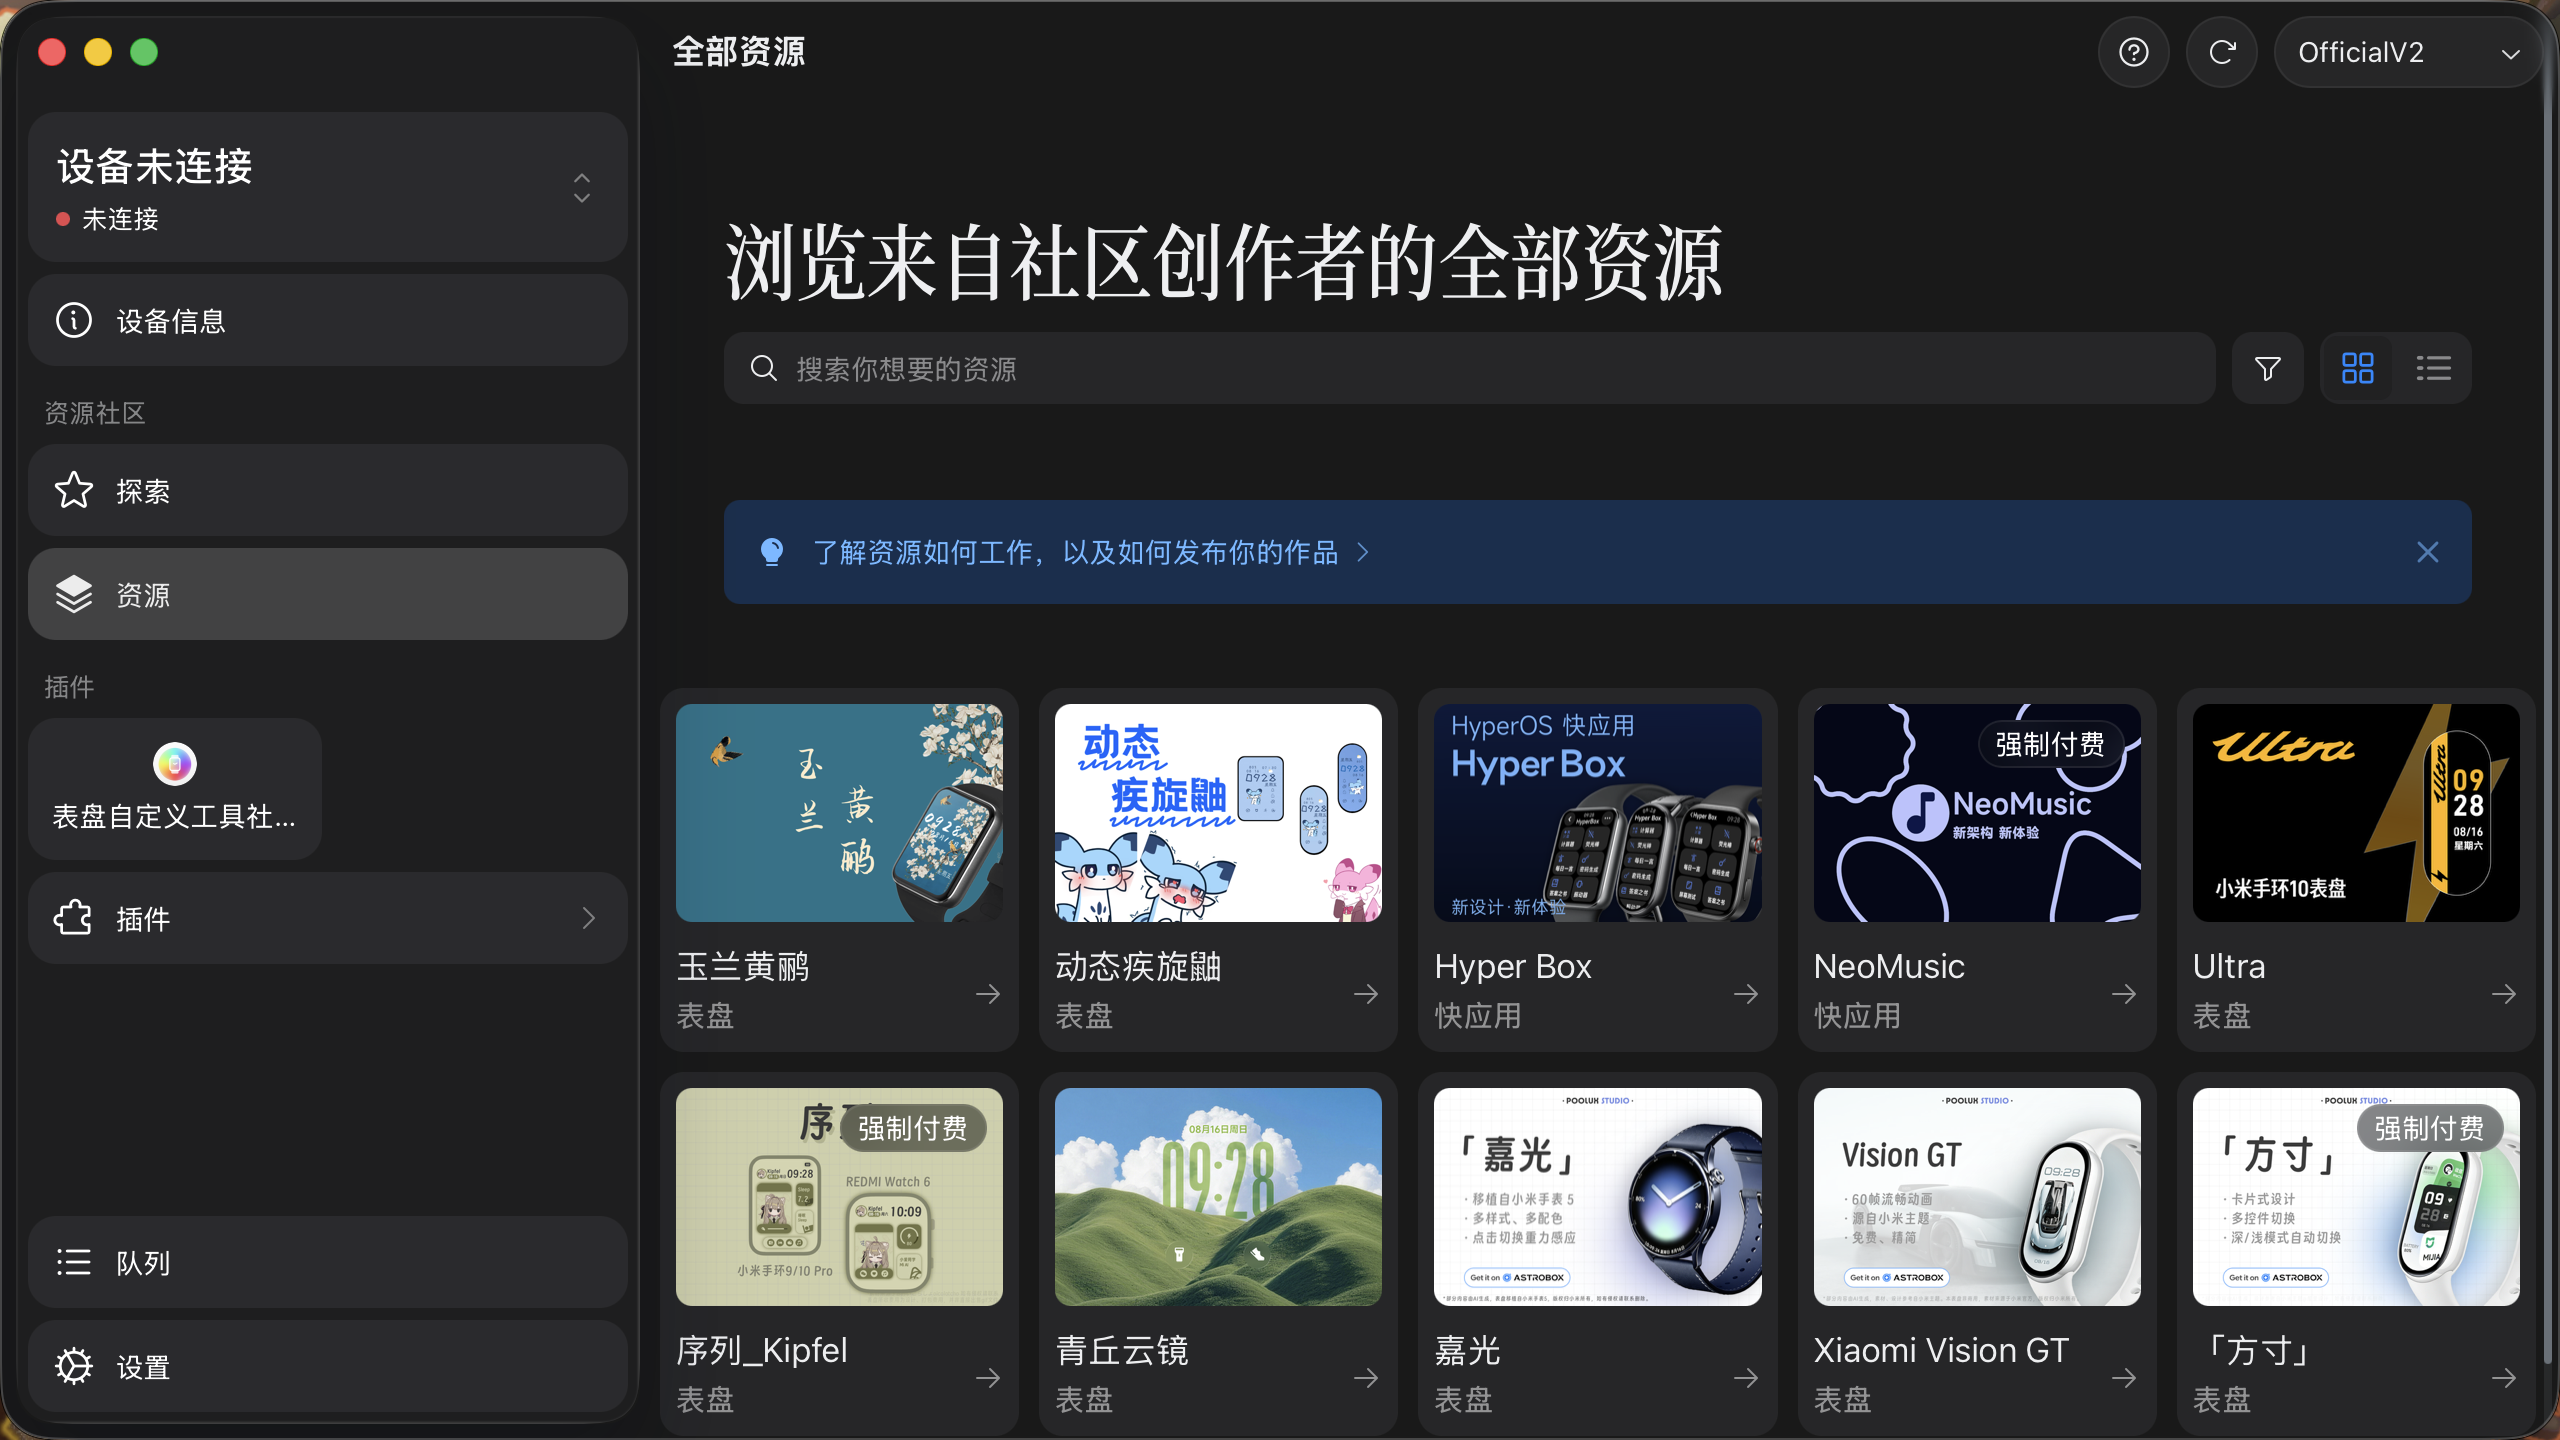
Task: Click the puzzle icon beside 插件
Action: pyautogui.click(x=73, y=918)
